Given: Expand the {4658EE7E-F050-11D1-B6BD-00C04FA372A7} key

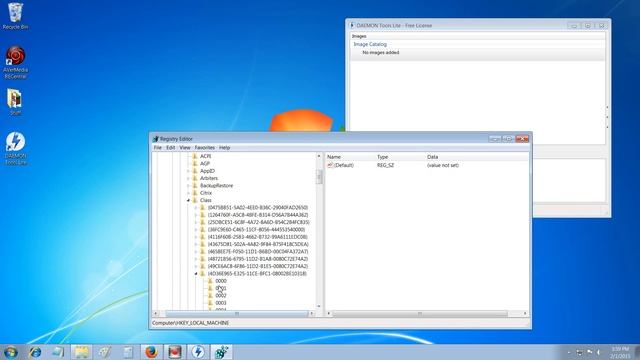Looking at the screenshot, I should (196, 252).
